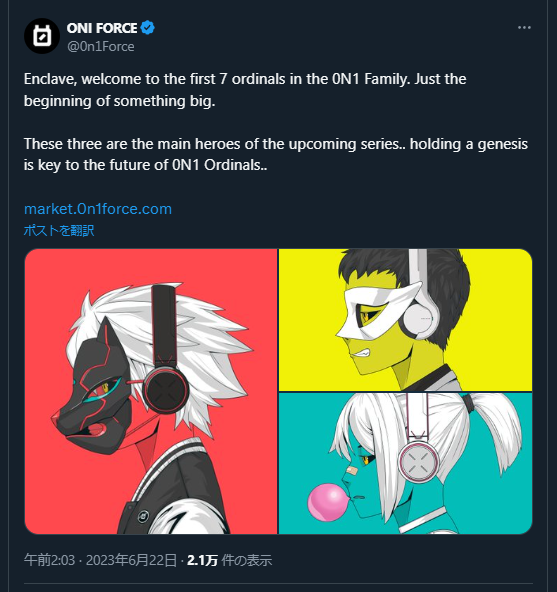Click the white headphone on yellow character

pos(420,296)
